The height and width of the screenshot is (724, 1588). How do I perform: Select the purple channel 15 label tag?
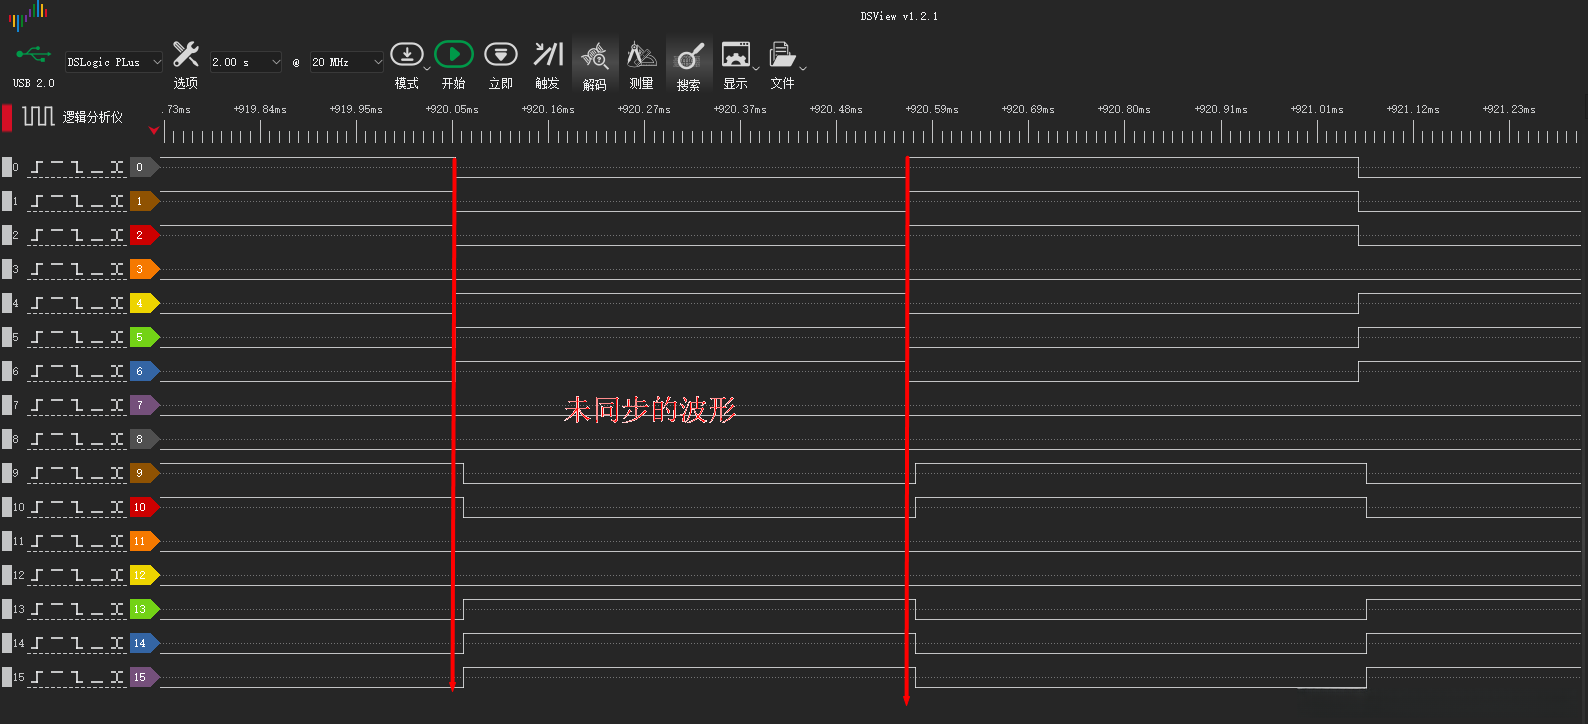coord(144,678)
